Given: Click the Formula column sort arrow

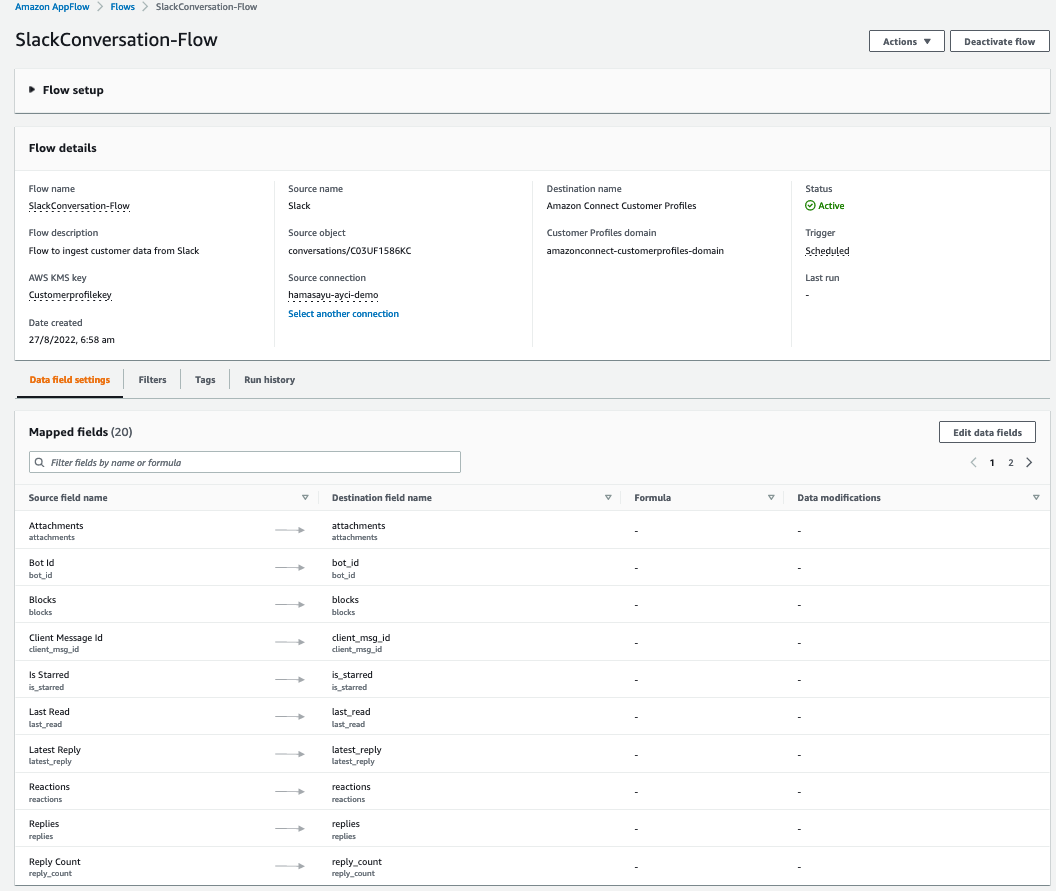Looking at the screenshot, I should 771,498.
